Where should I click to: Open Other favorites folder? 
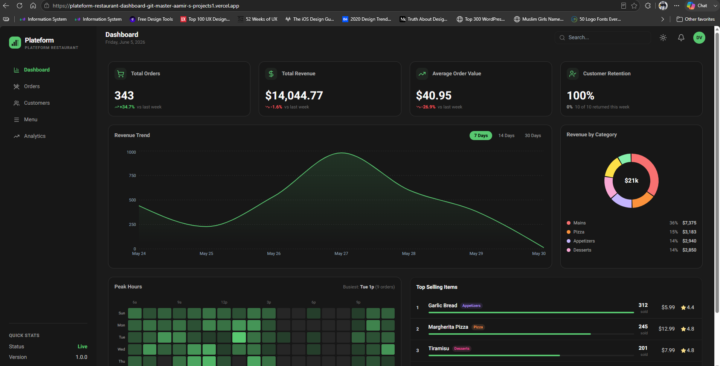coord(695,19)
